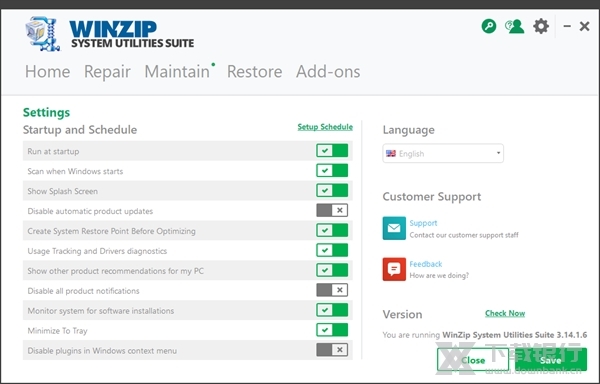Open the user support account icon
The width and height of the screenshot is (600, 384).
(514, 26)
